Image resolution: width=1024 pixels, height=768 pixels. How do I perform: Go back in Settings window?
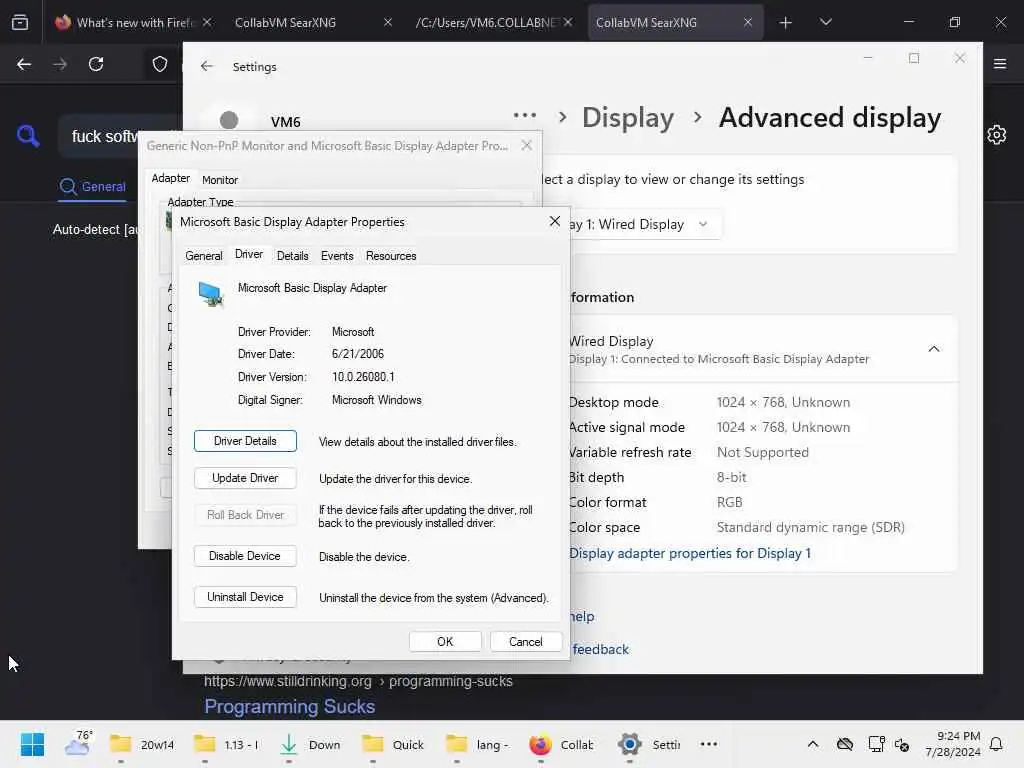pos(207,66)
